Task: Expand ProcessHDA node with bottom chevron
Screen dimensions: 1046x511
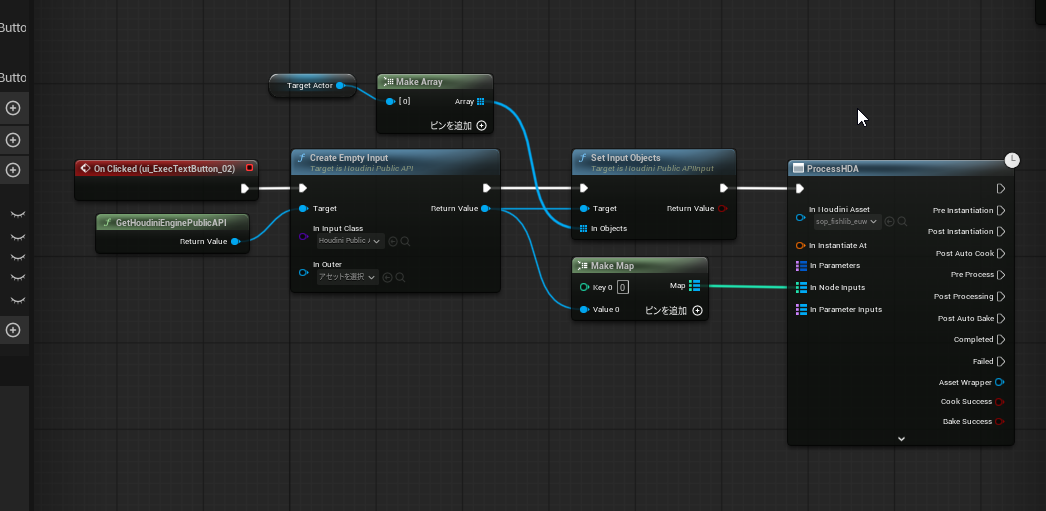Action: coord(901,438)
